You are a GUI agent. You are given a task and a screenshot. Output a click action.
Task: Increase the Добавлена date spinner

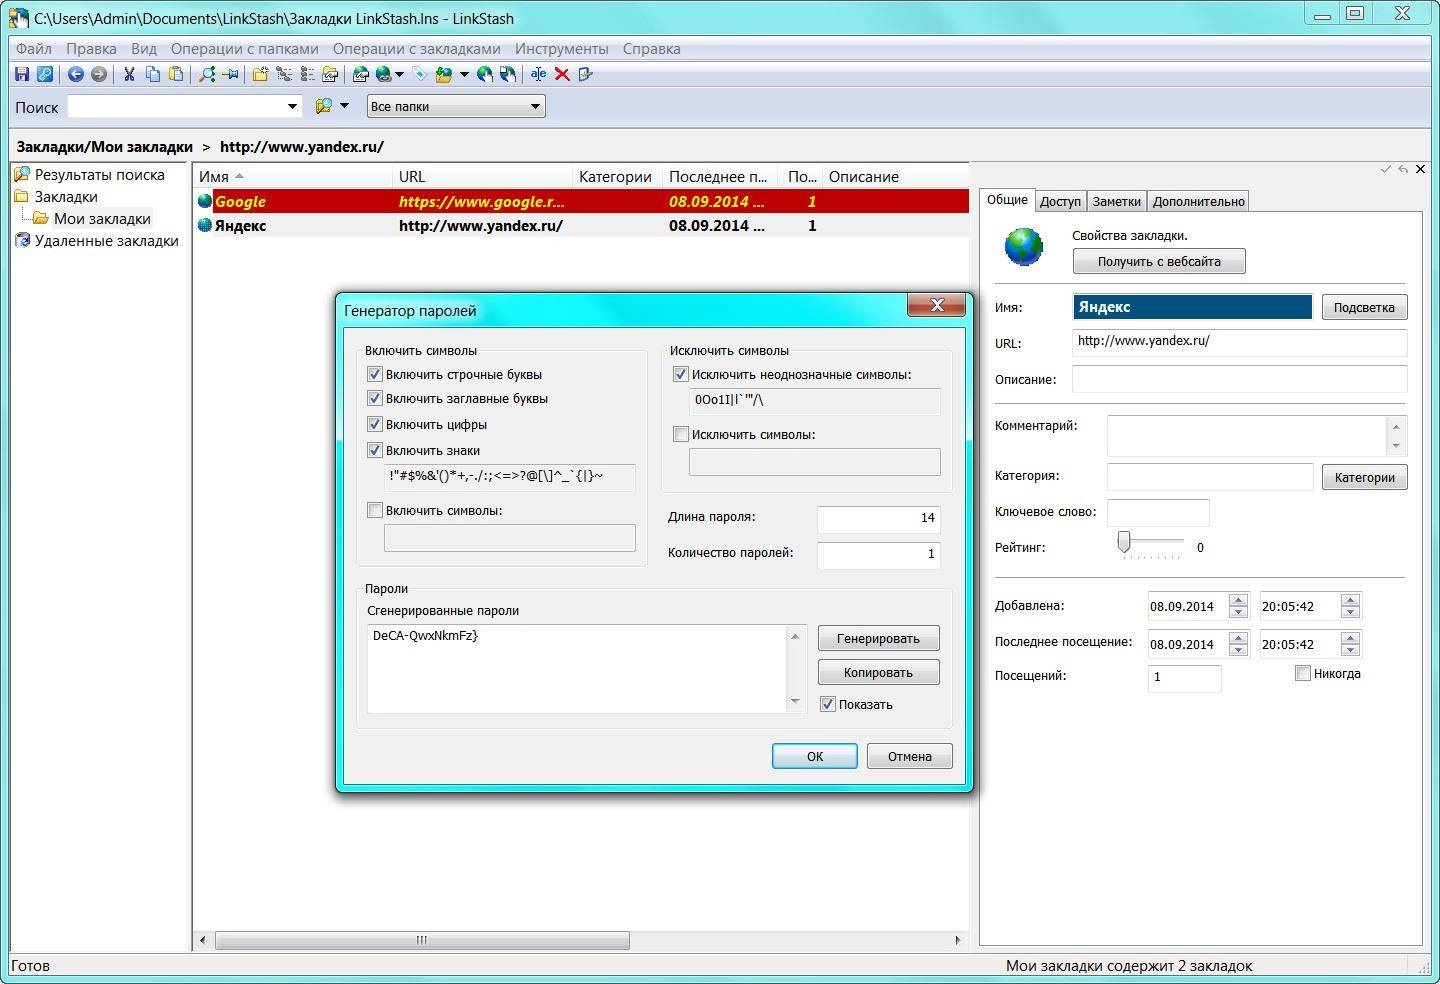click(1238, 600)
